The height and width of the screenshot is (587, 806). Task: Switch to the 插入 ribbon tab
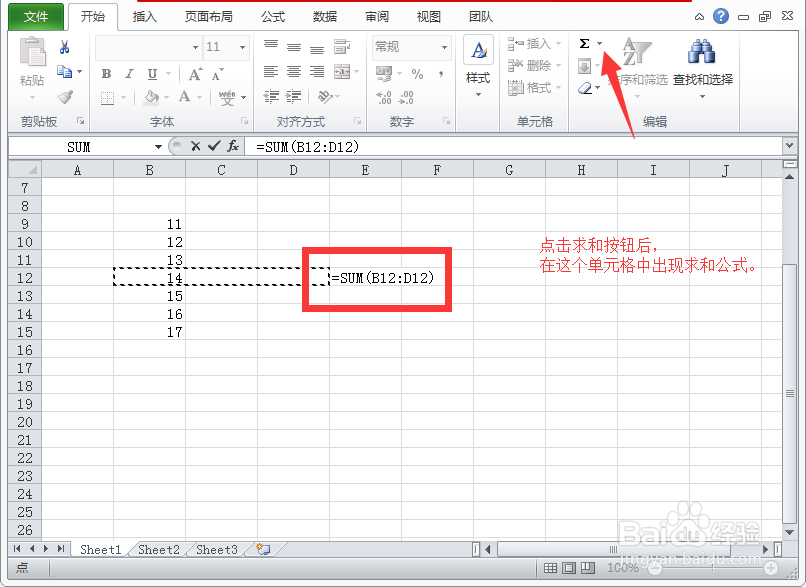[x=143, y=16]
